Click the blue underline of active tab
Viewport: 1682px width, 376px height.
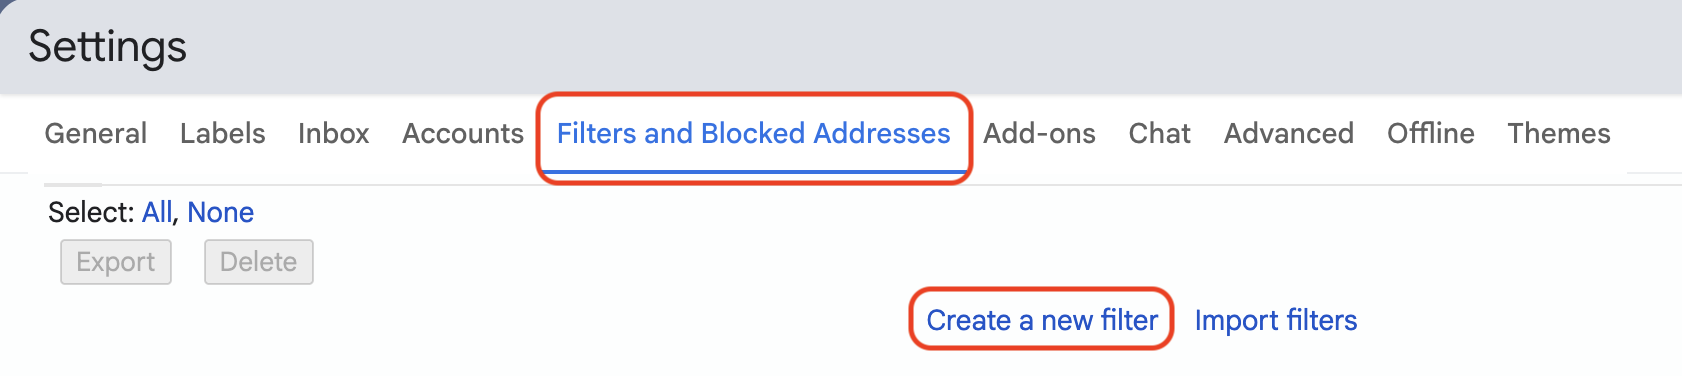point(753,171)
